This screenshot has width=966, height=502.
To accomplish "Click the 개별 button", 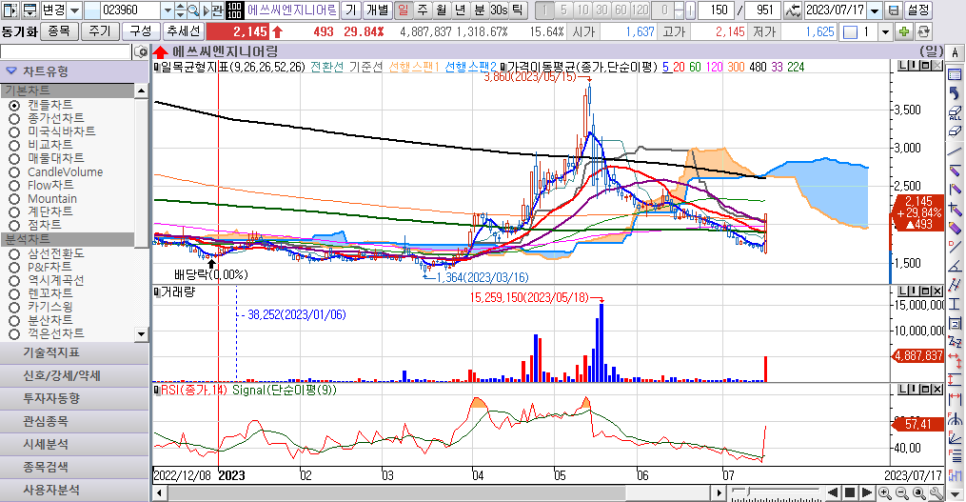I will [377, 10].
